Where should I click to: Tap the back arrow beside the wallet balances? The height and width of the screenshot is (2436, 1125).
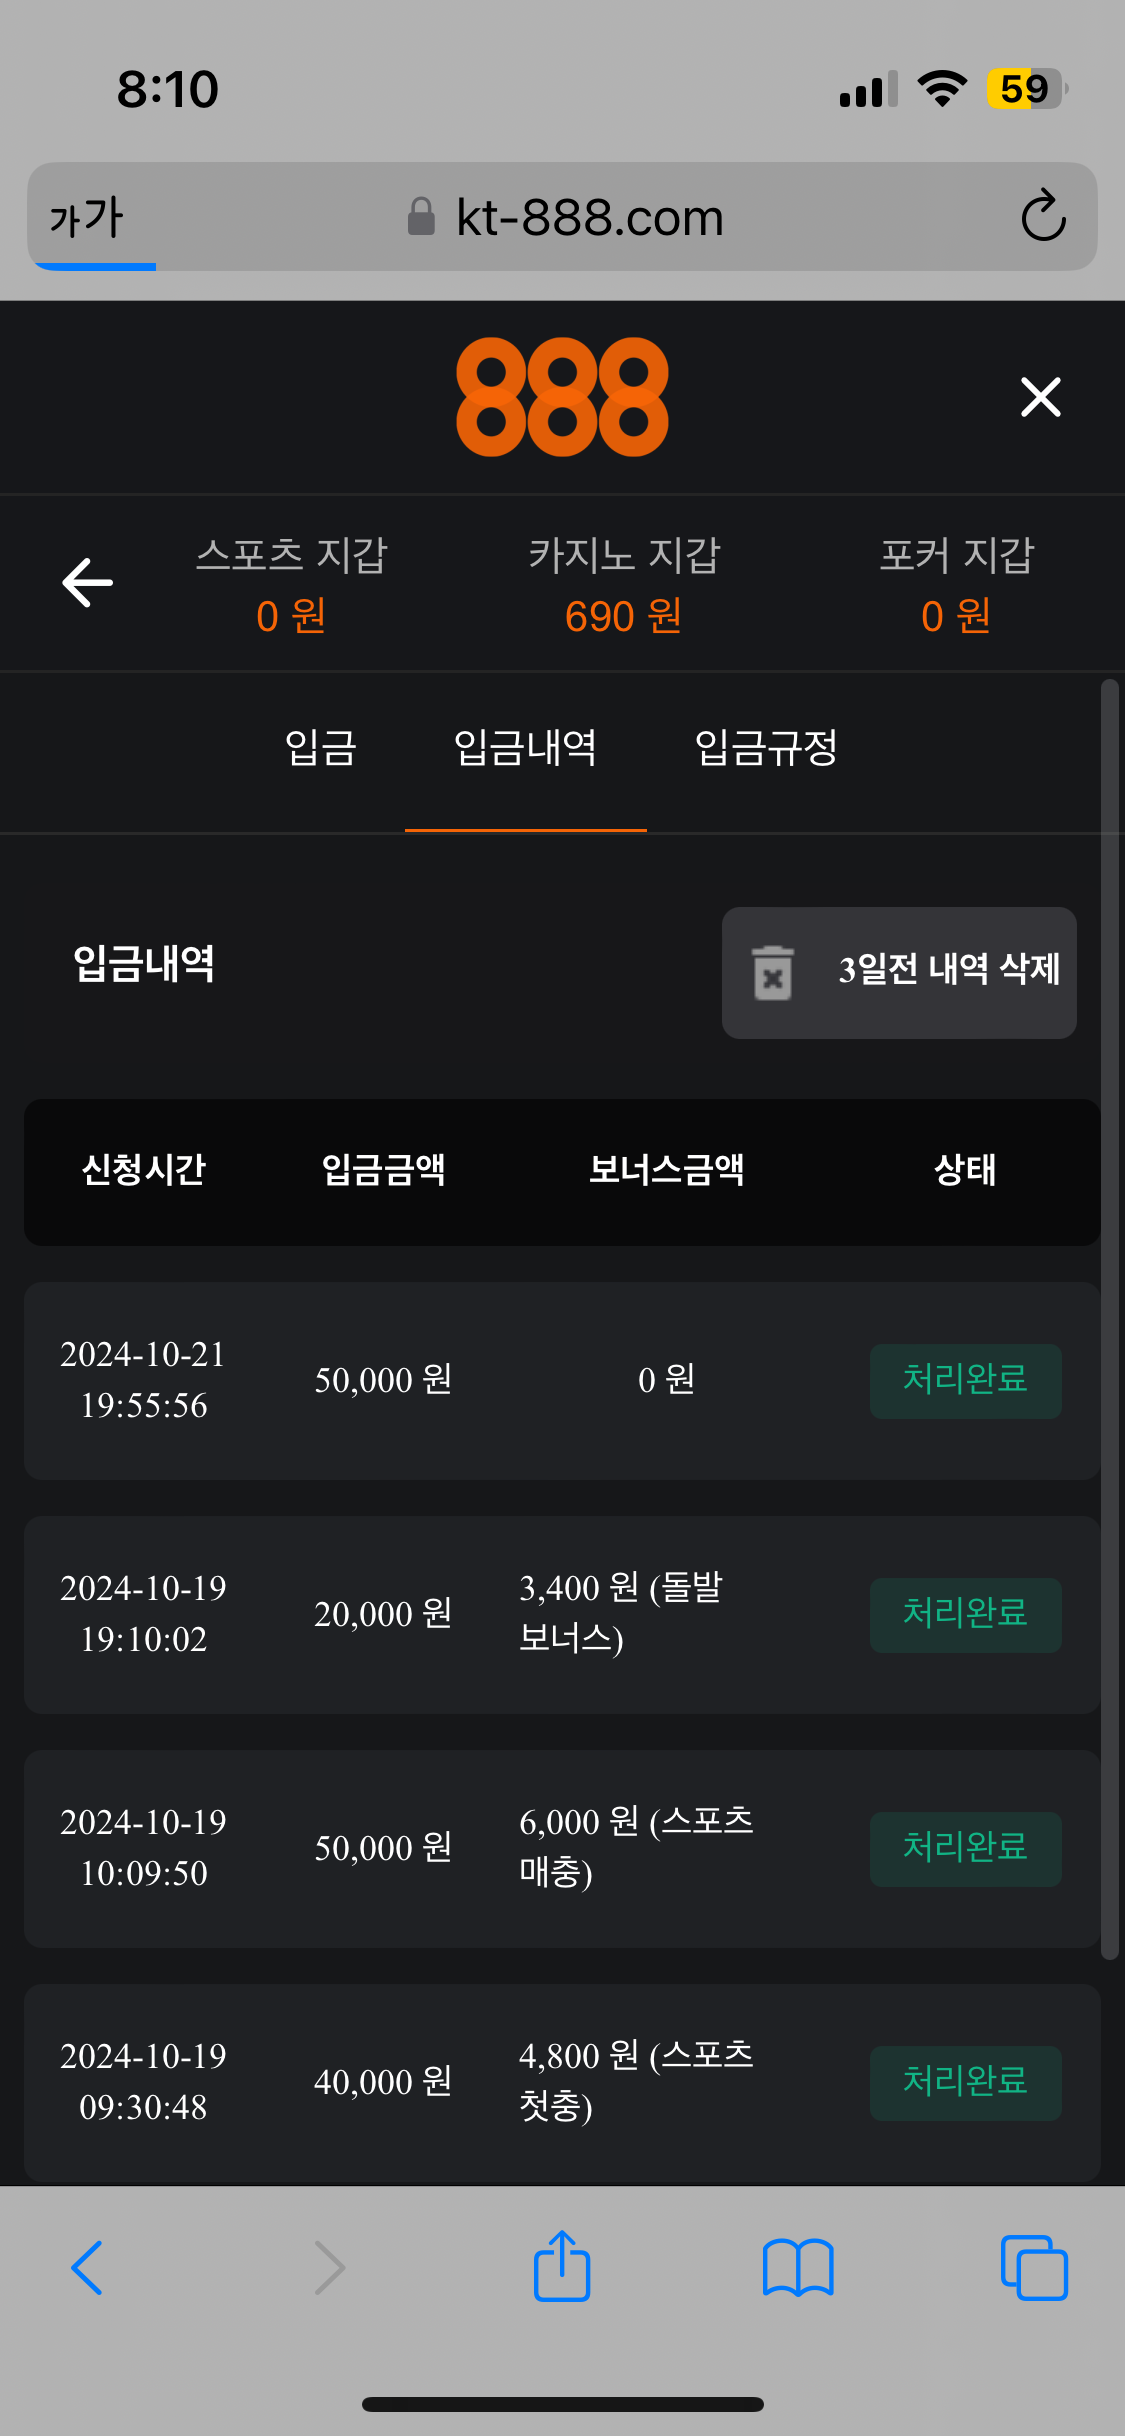tap(88, 583)
